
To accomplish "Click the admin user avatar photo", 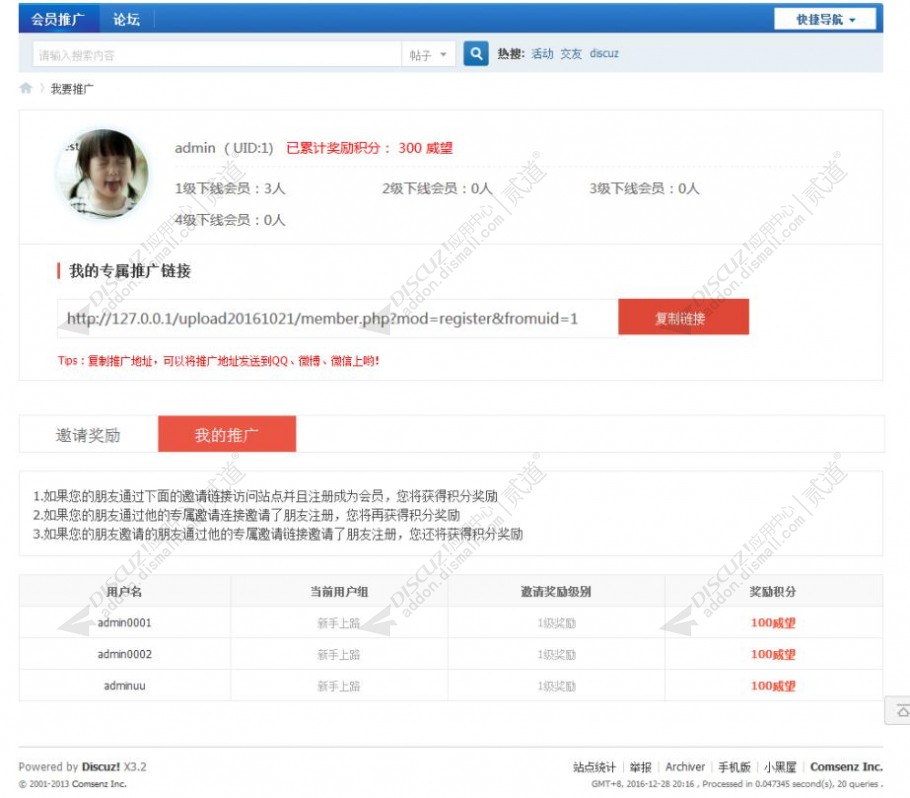I will coord(102,174).
